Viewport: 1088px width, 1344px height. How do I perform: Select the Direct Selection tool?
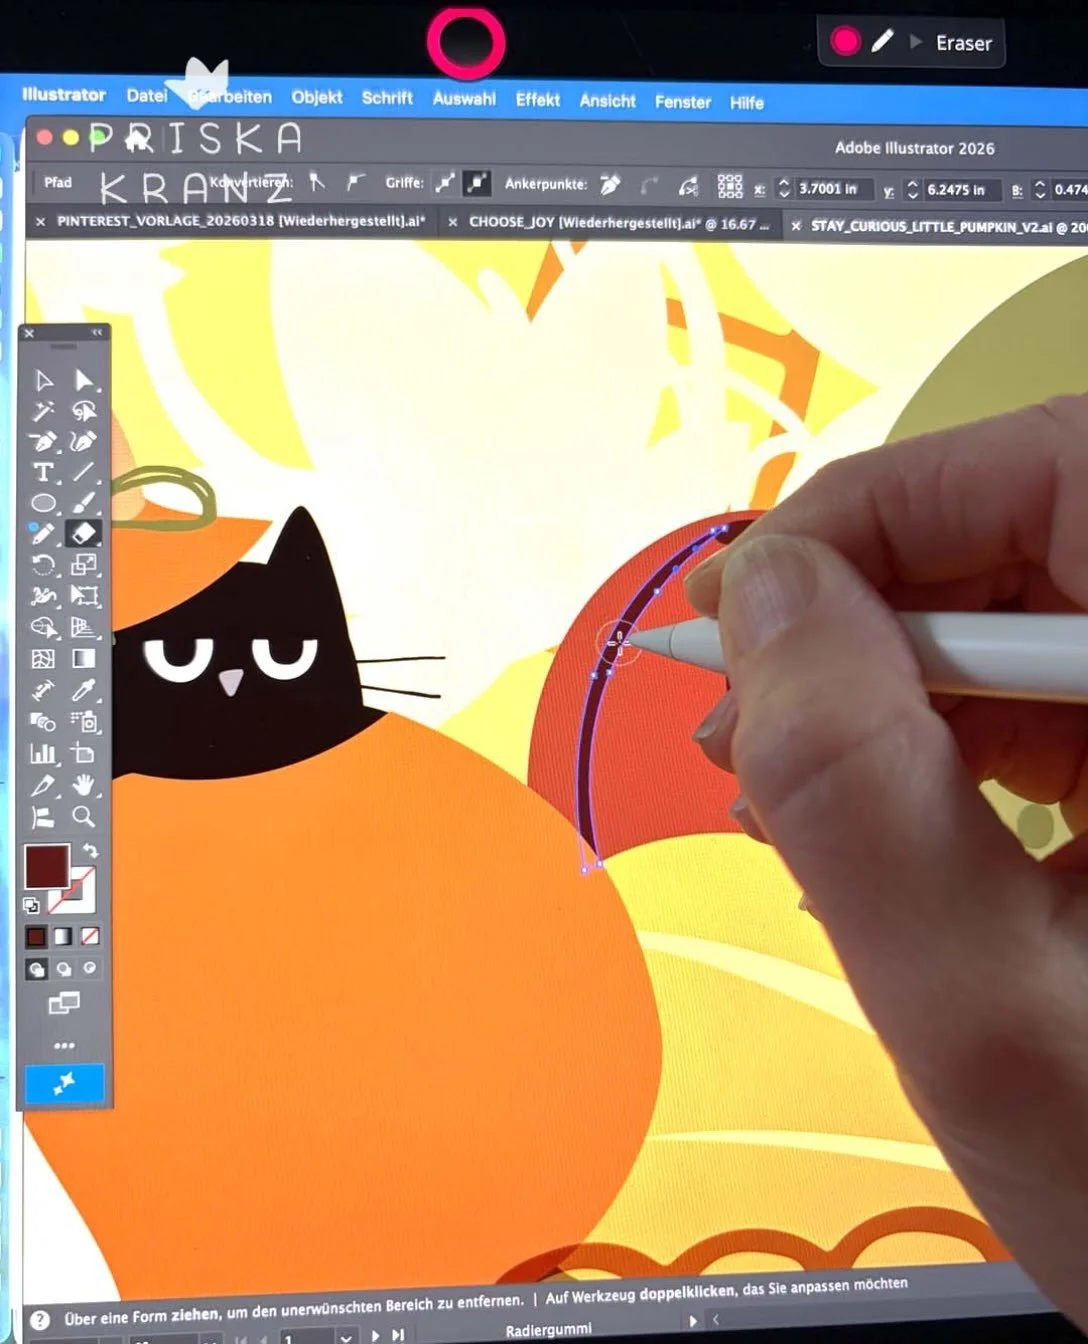(x=84, y=380)
